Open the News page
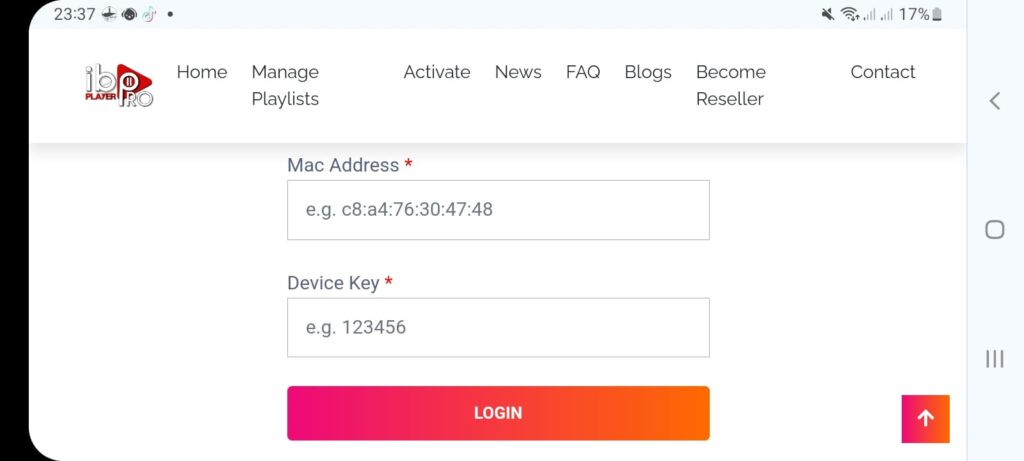This screenshot has height=461, width=1024. tap(518, 72)
